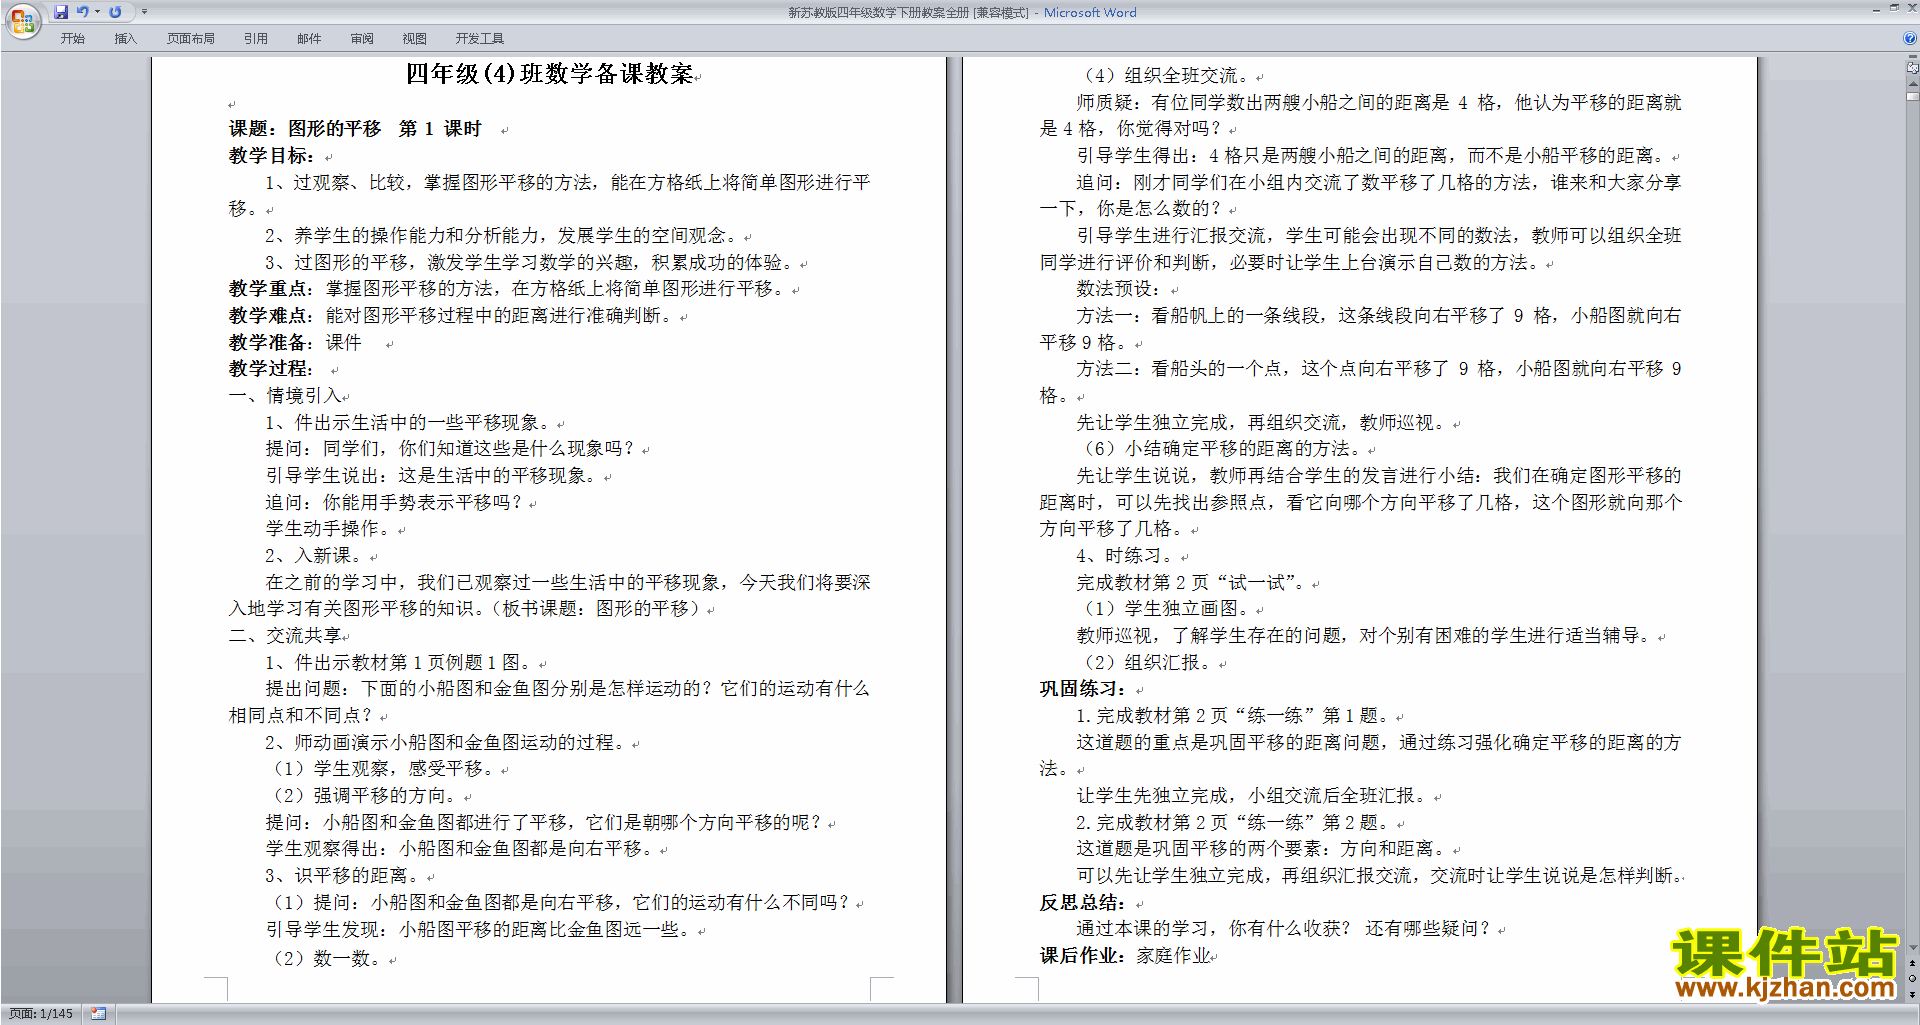Switch to the 引用 tab
The width and height of the screenshot is (1920, 1025).
click(x=255, y=38)
